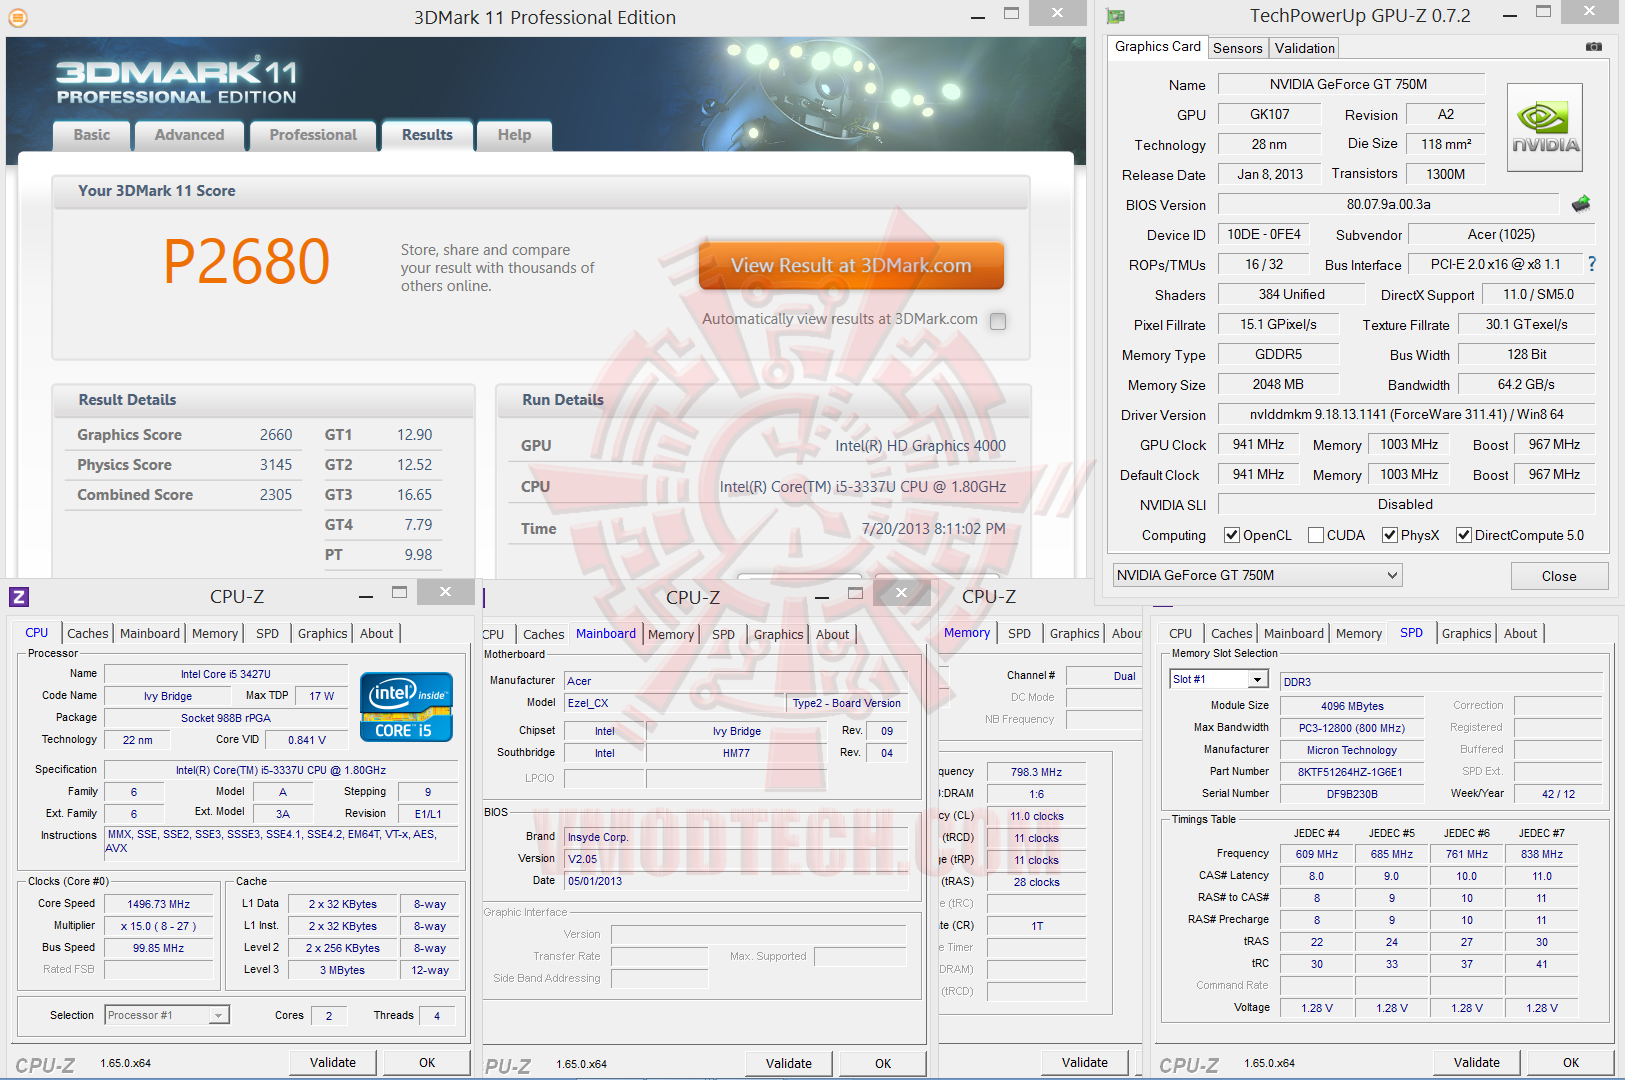Click the Physics Score value 3145
The height and width of the screenshot is (1080, 1625).
coord(276,465)
